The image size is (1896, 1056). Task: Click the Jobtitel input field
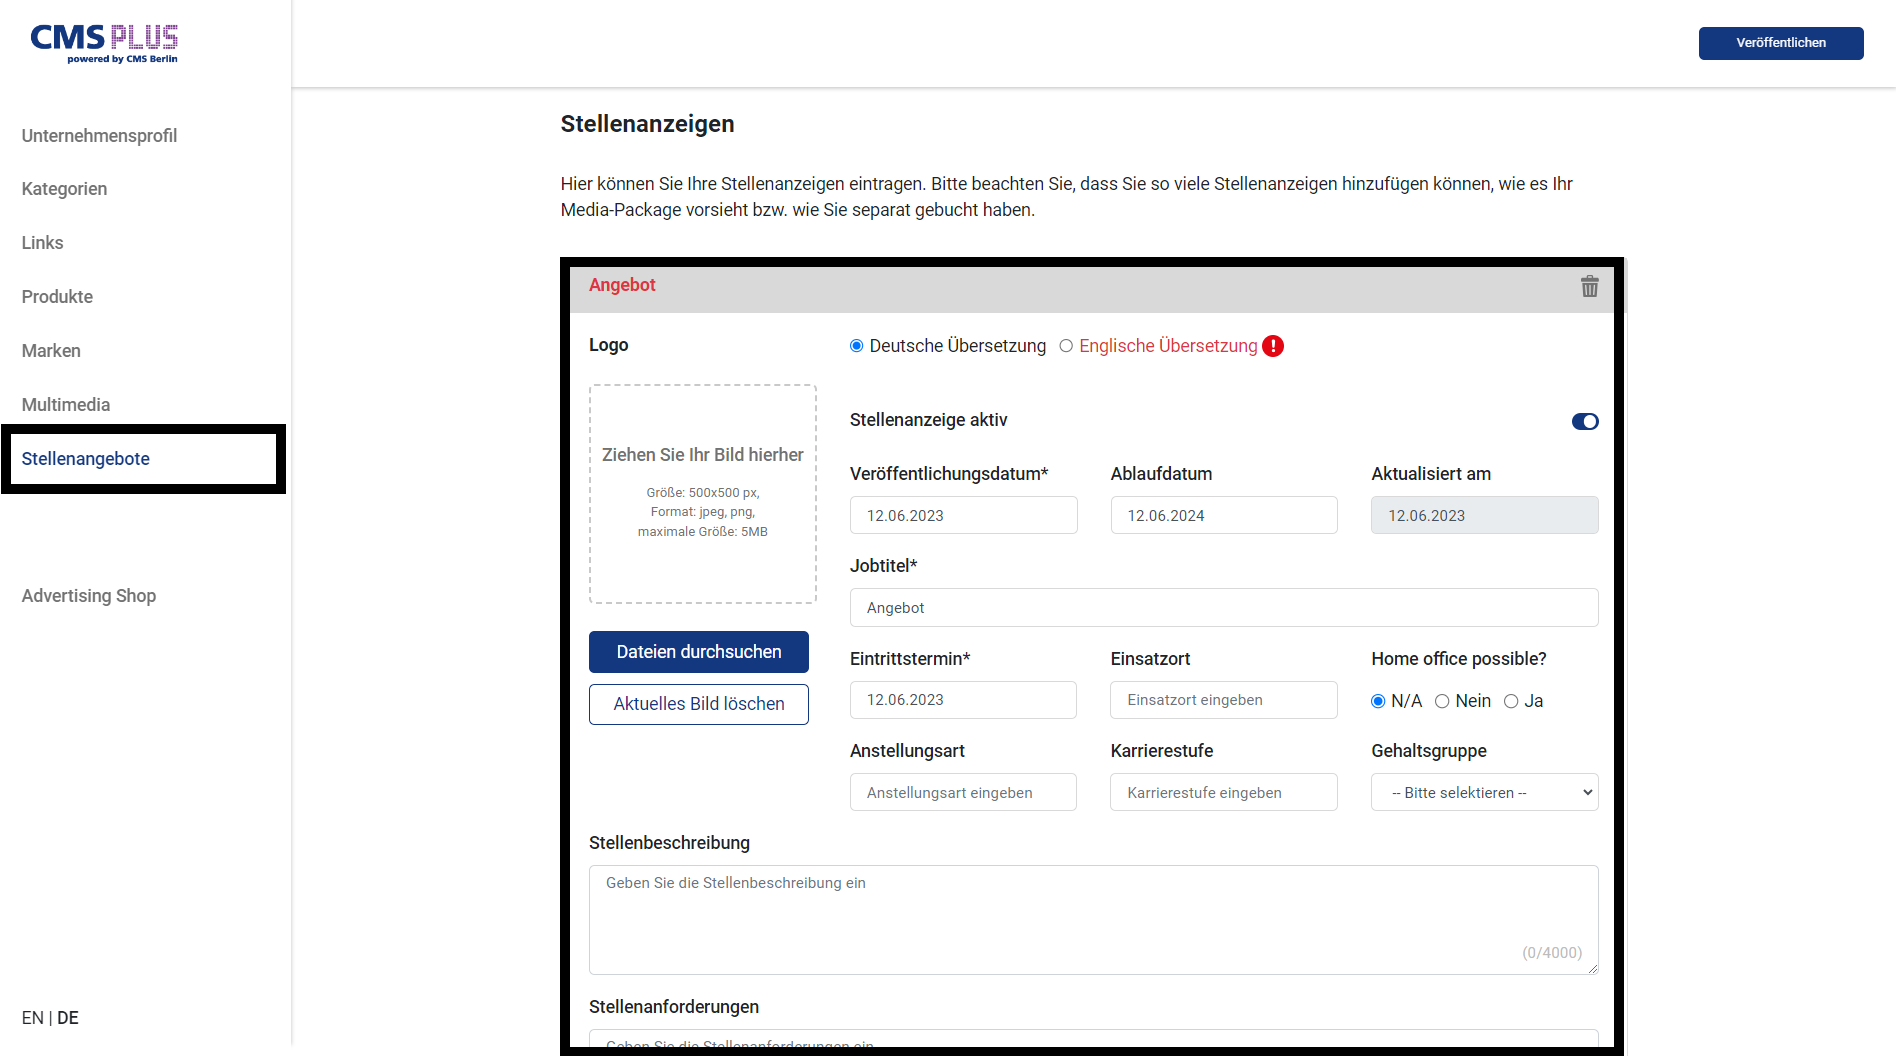1224,607
